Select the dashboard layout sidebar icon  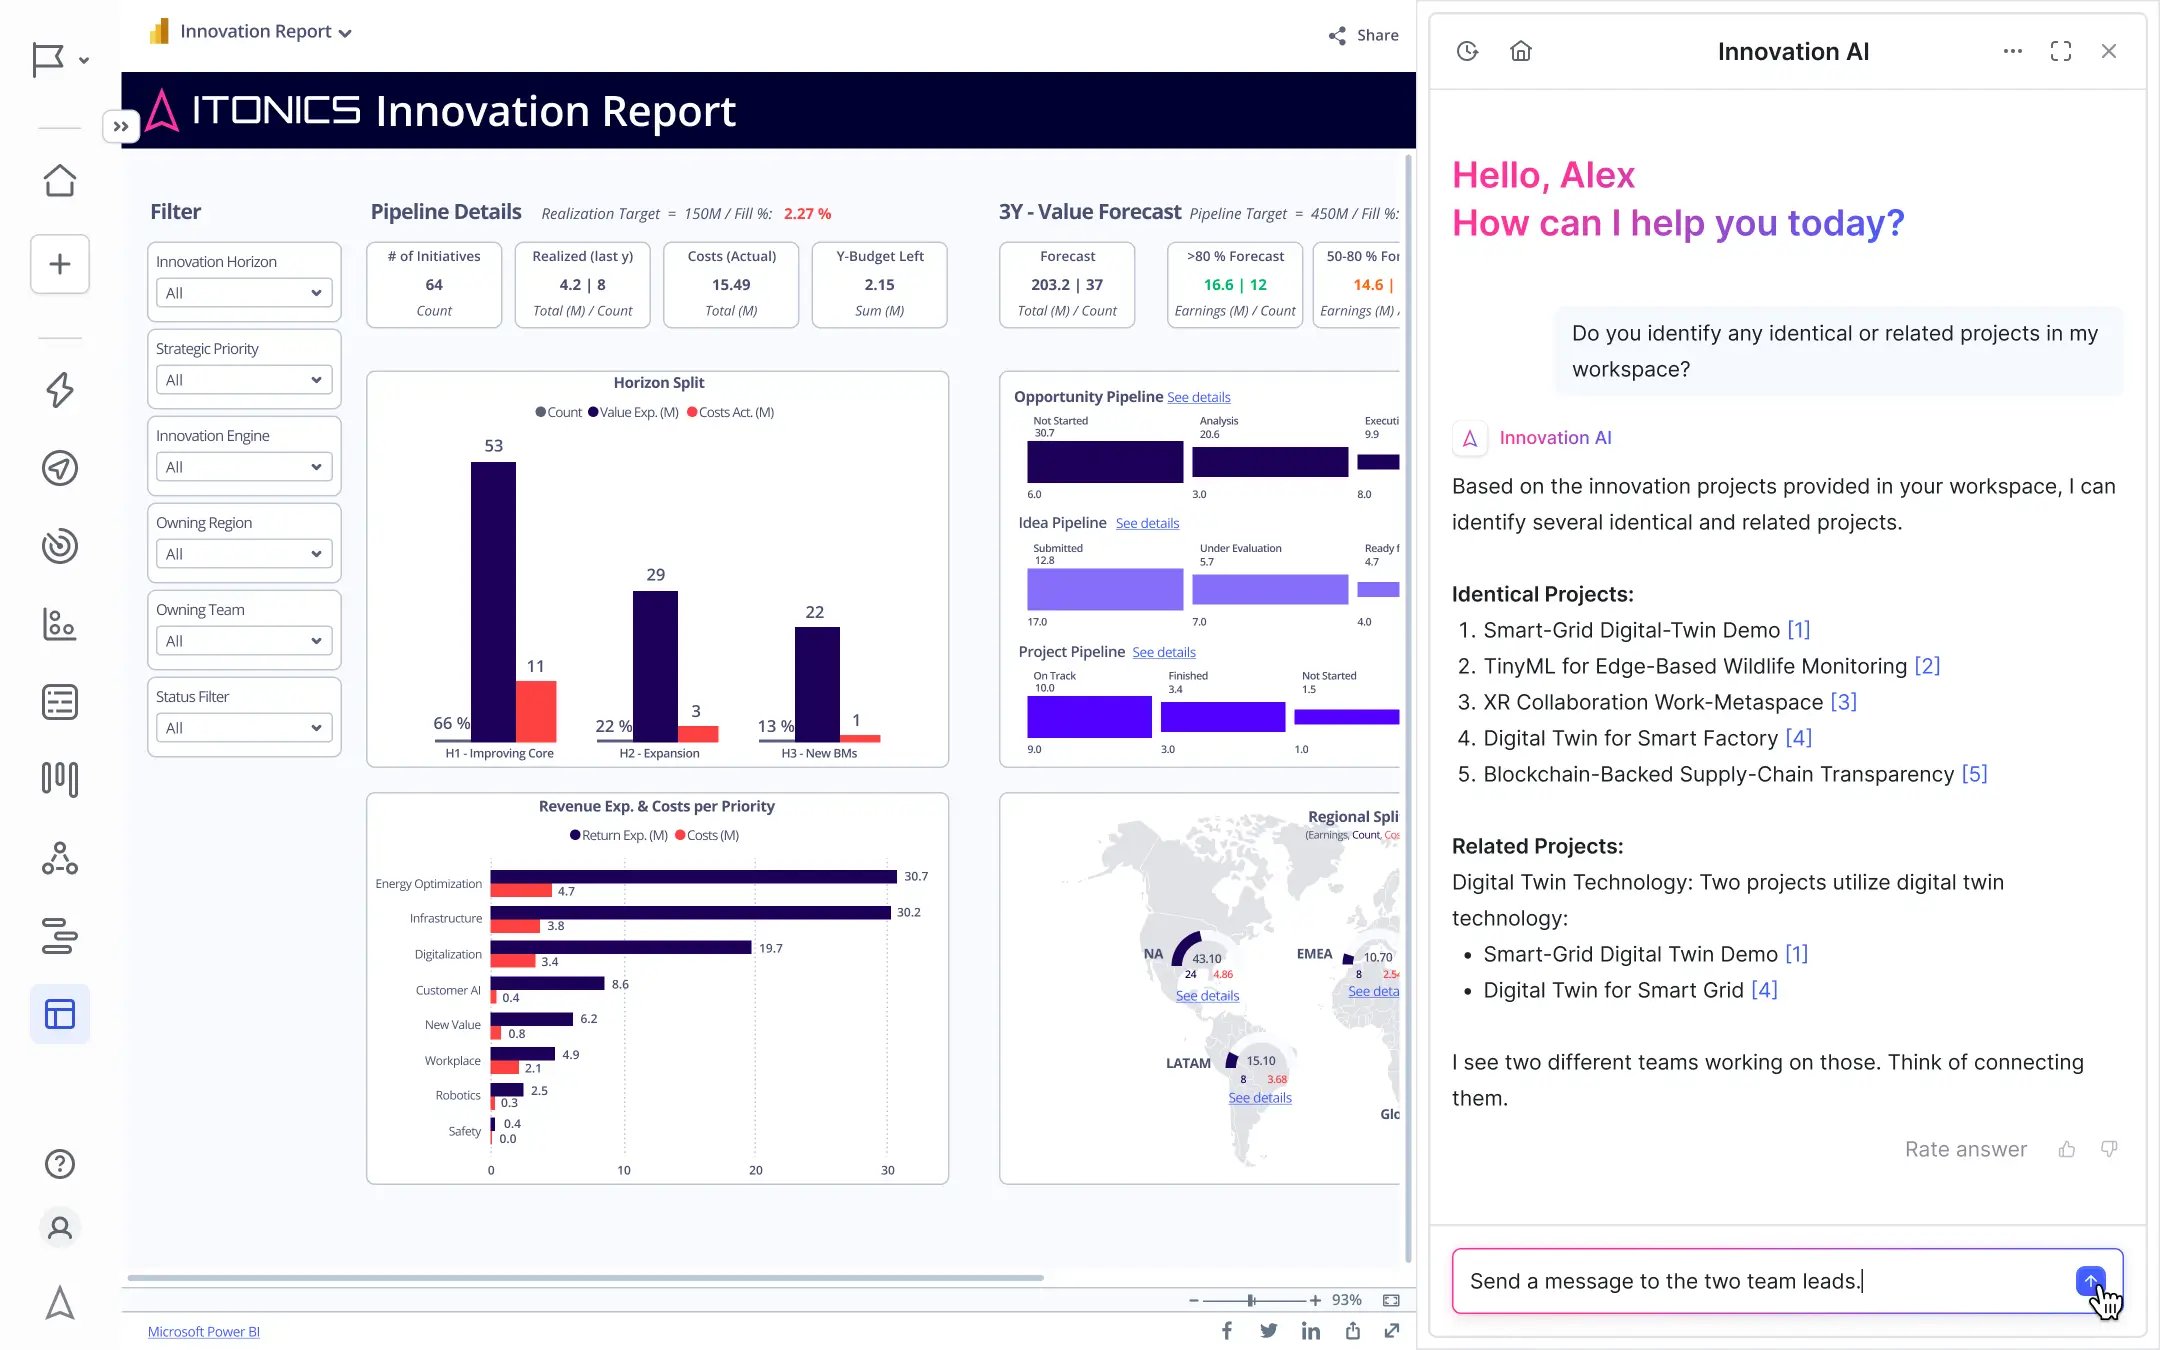pyautogui.click(x=60, y=1014)
